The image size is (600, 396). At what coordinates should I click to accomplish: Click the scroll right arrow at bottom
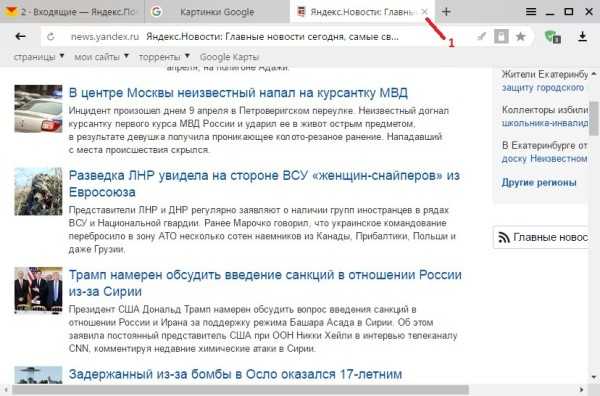pos(582,390)
